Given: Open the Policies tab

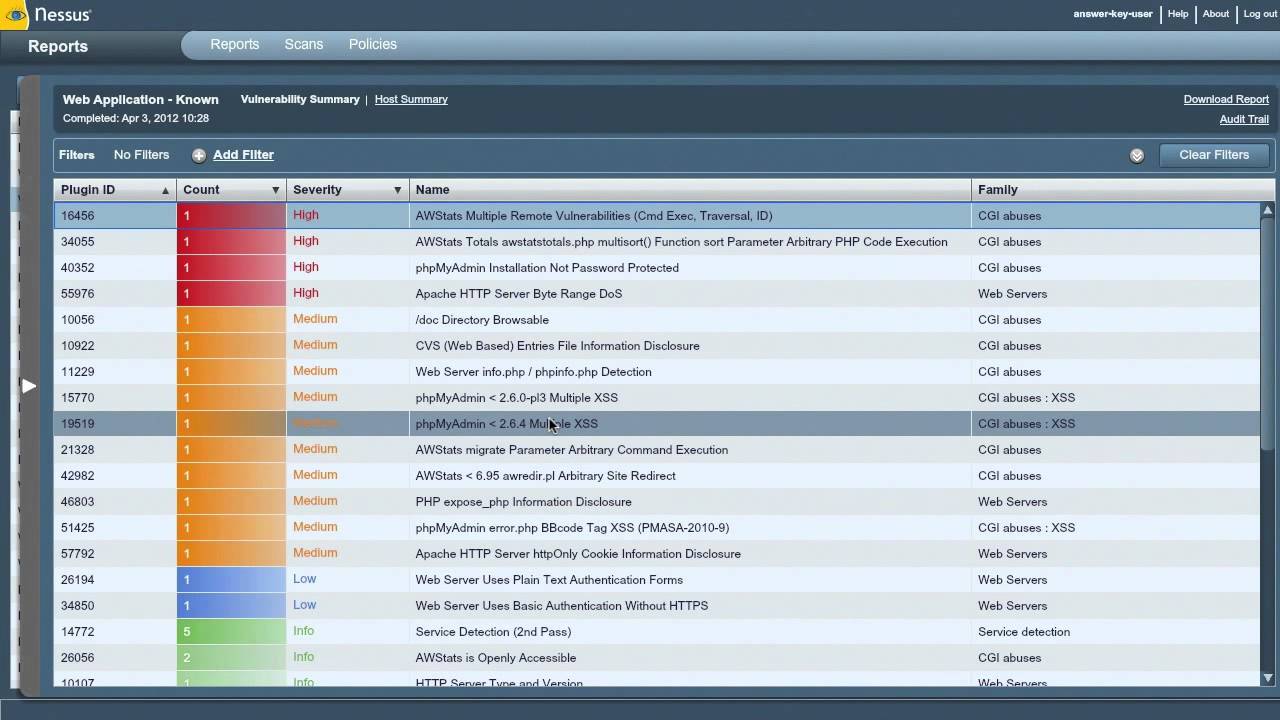Looking at the screenshot, I should coord(372,44).
